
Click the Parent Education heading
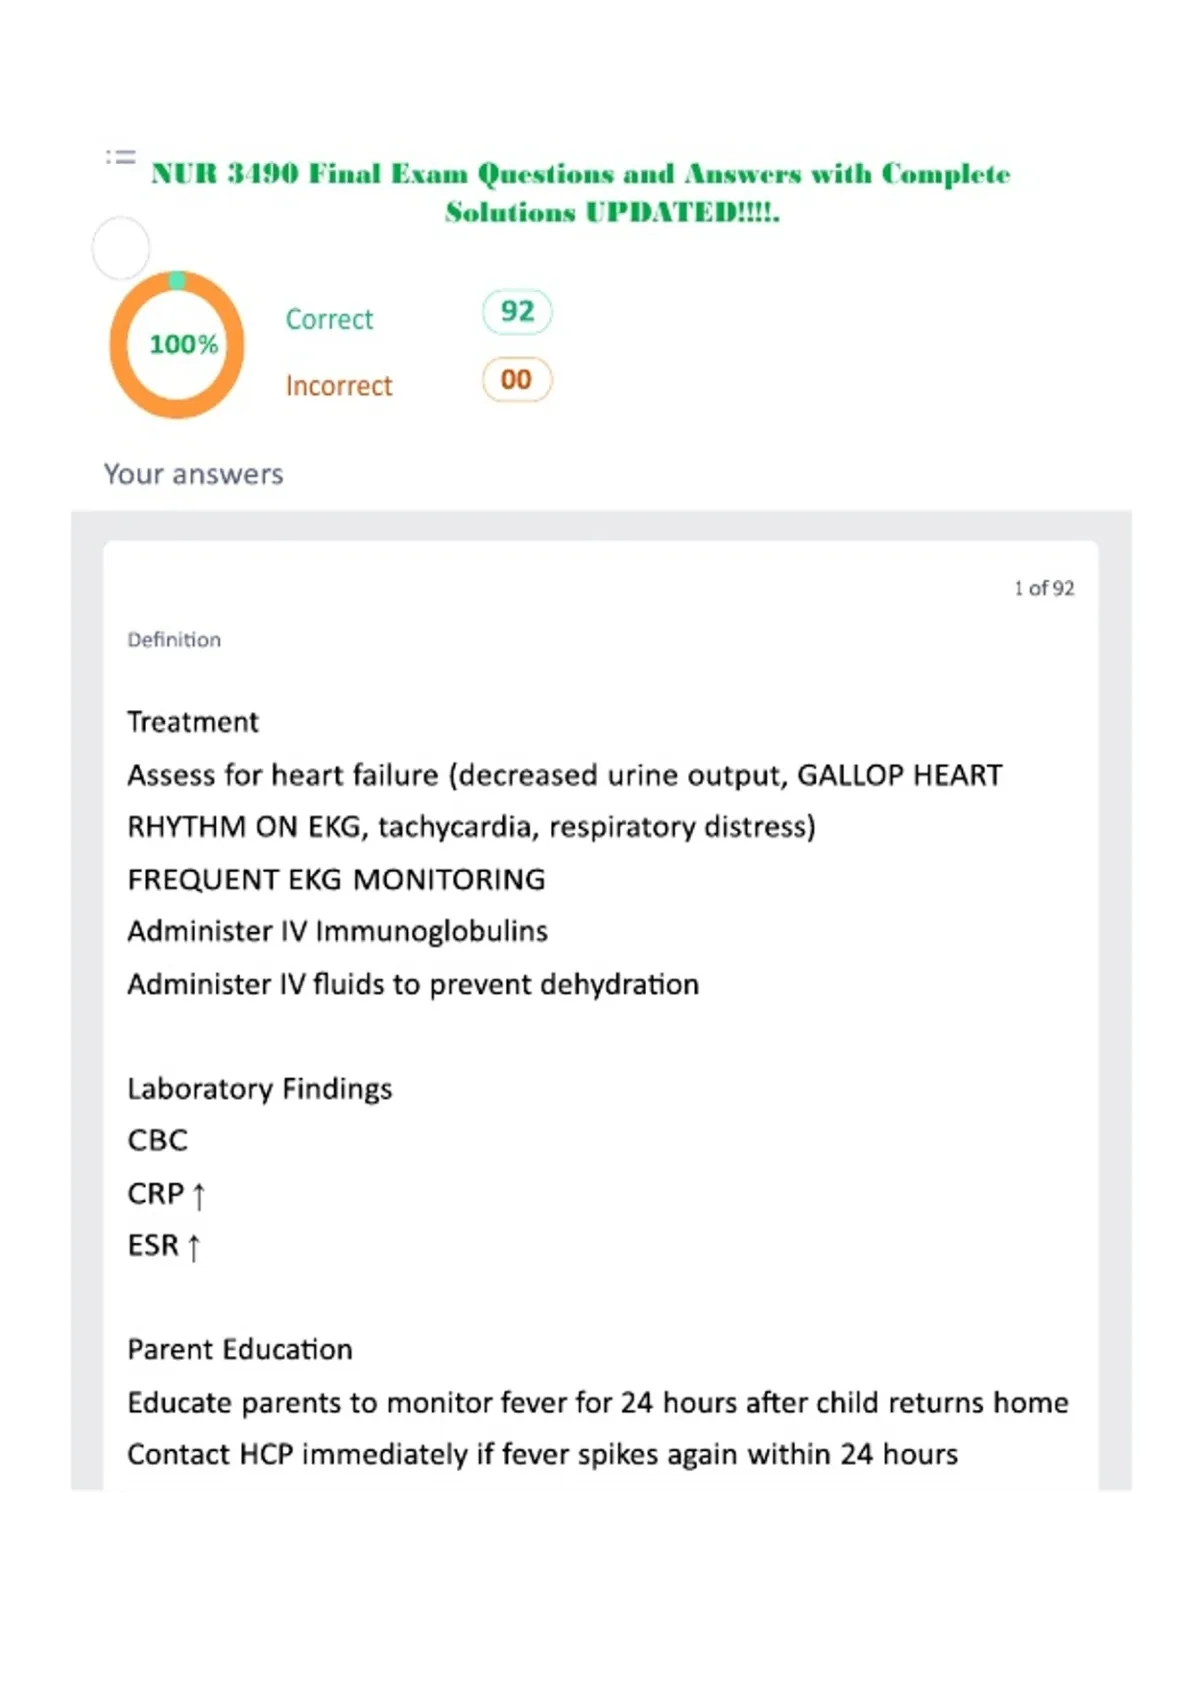[240, 1350]
